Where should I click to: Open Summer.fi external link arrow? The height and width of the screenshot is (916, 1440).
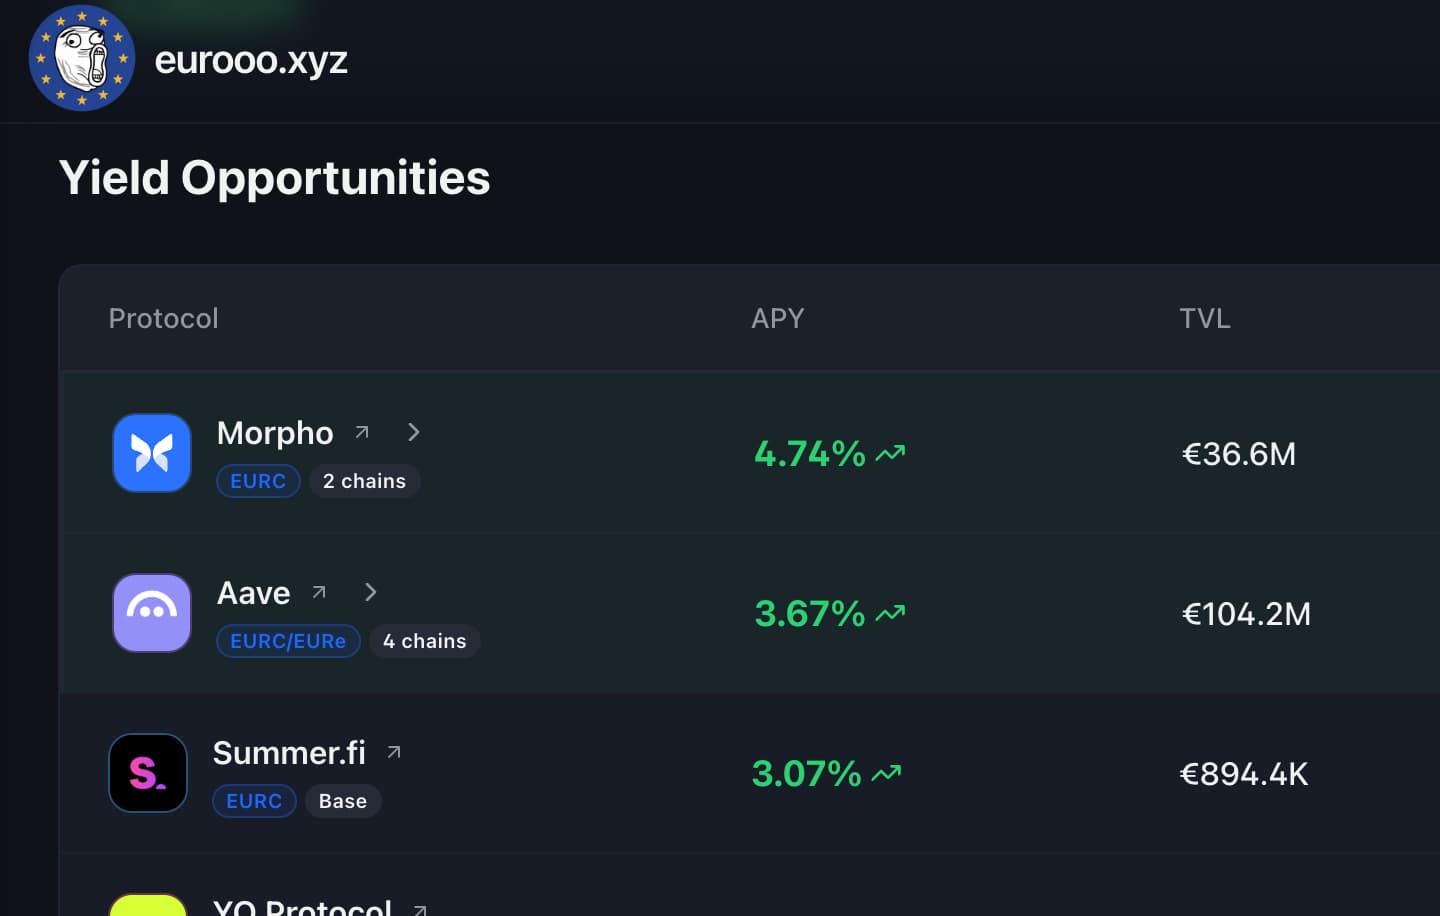click(394, 752)
